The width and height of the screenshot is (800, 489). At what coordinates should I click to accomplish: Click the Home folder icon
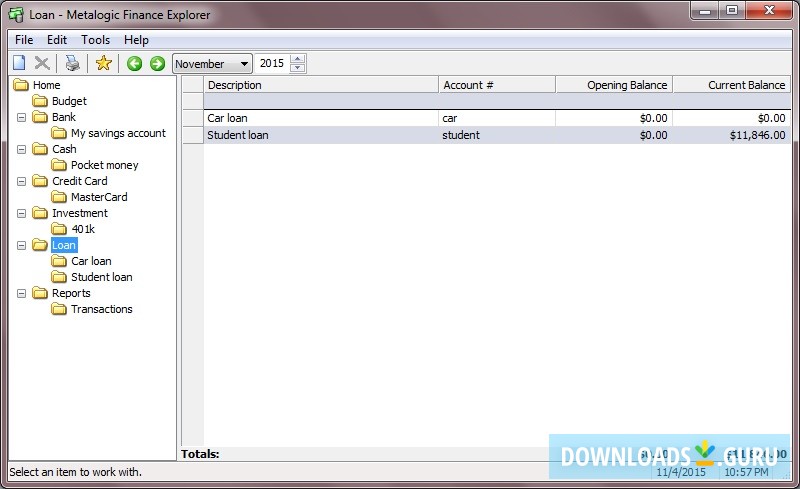click(21, 85)
